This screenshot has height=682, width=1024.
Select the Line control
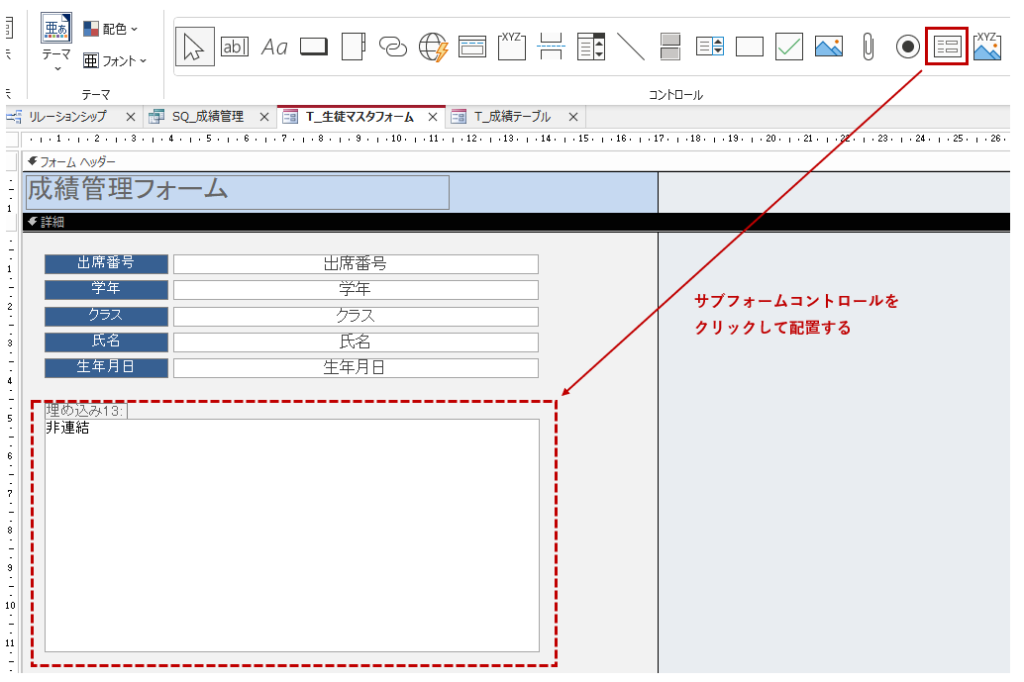click(x=631, y=46)
